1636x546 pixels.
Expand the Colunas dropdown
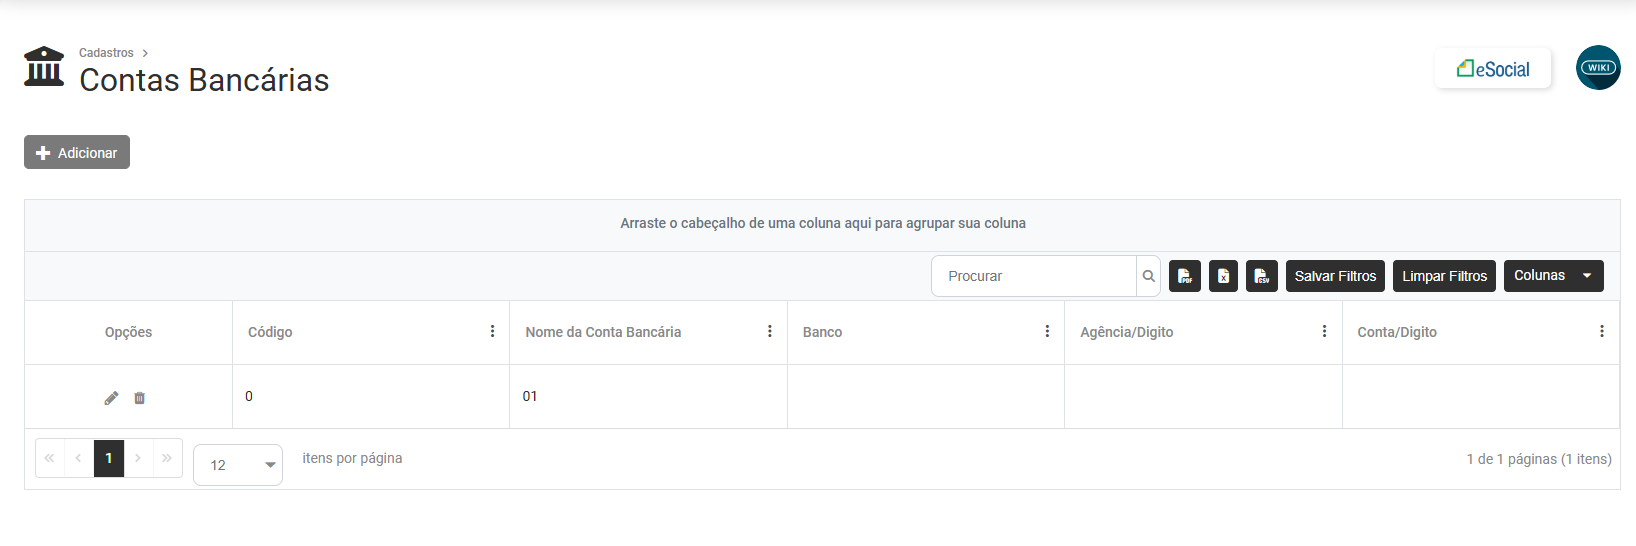[x=1553, y=276]
